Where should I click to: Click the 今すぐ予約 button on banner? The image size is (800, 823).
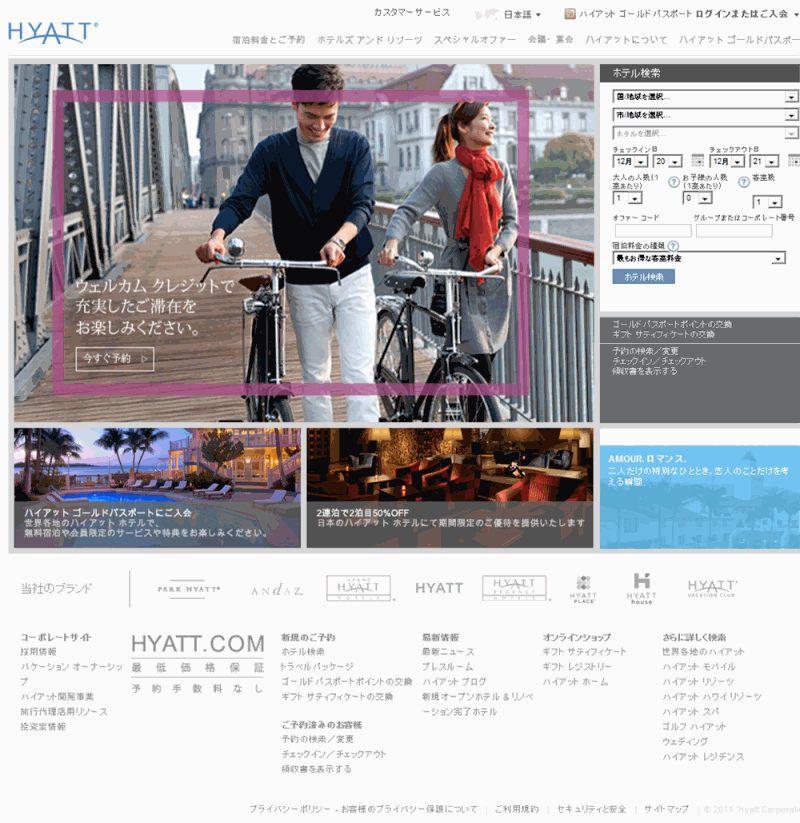[x=115, y=358]
